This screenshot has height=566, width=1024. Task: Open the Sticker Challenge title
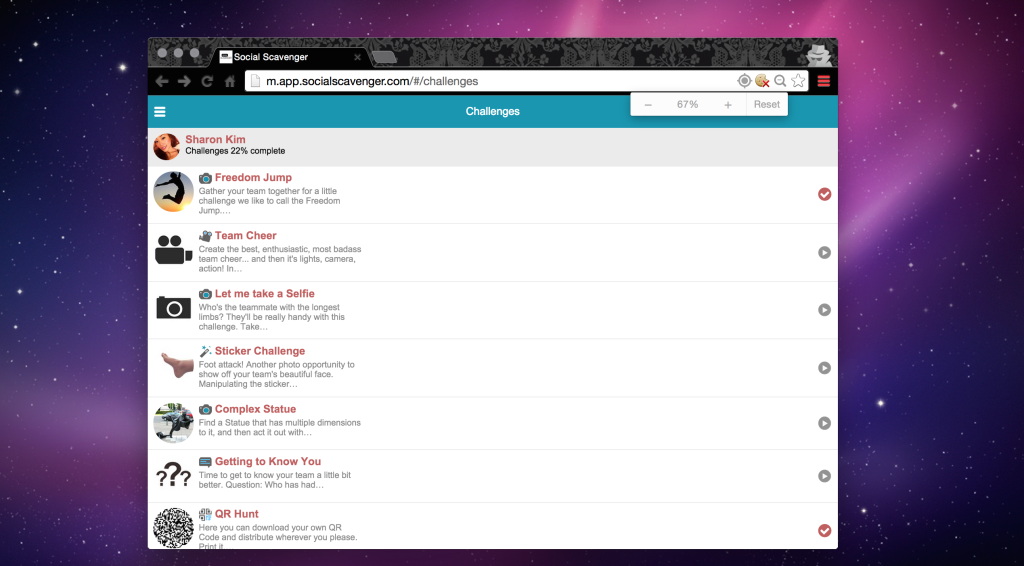coord(260,351)
